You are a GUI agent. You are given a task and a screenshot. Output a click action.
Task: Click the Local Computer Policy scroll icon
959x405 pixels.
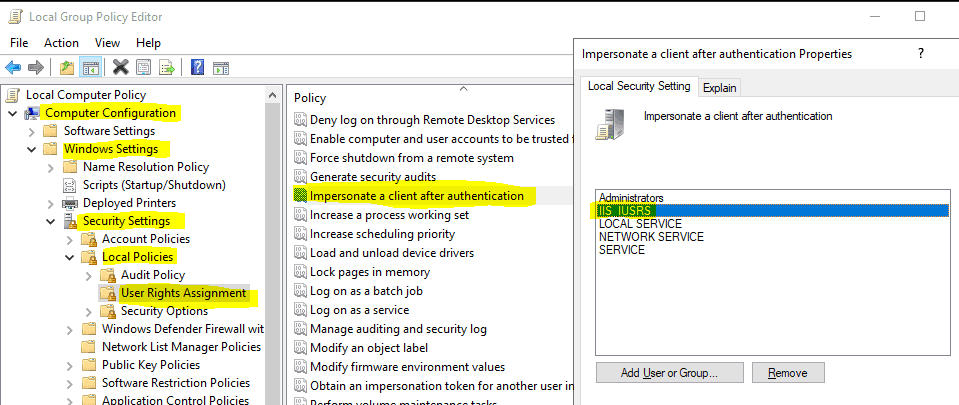[13, 95]
